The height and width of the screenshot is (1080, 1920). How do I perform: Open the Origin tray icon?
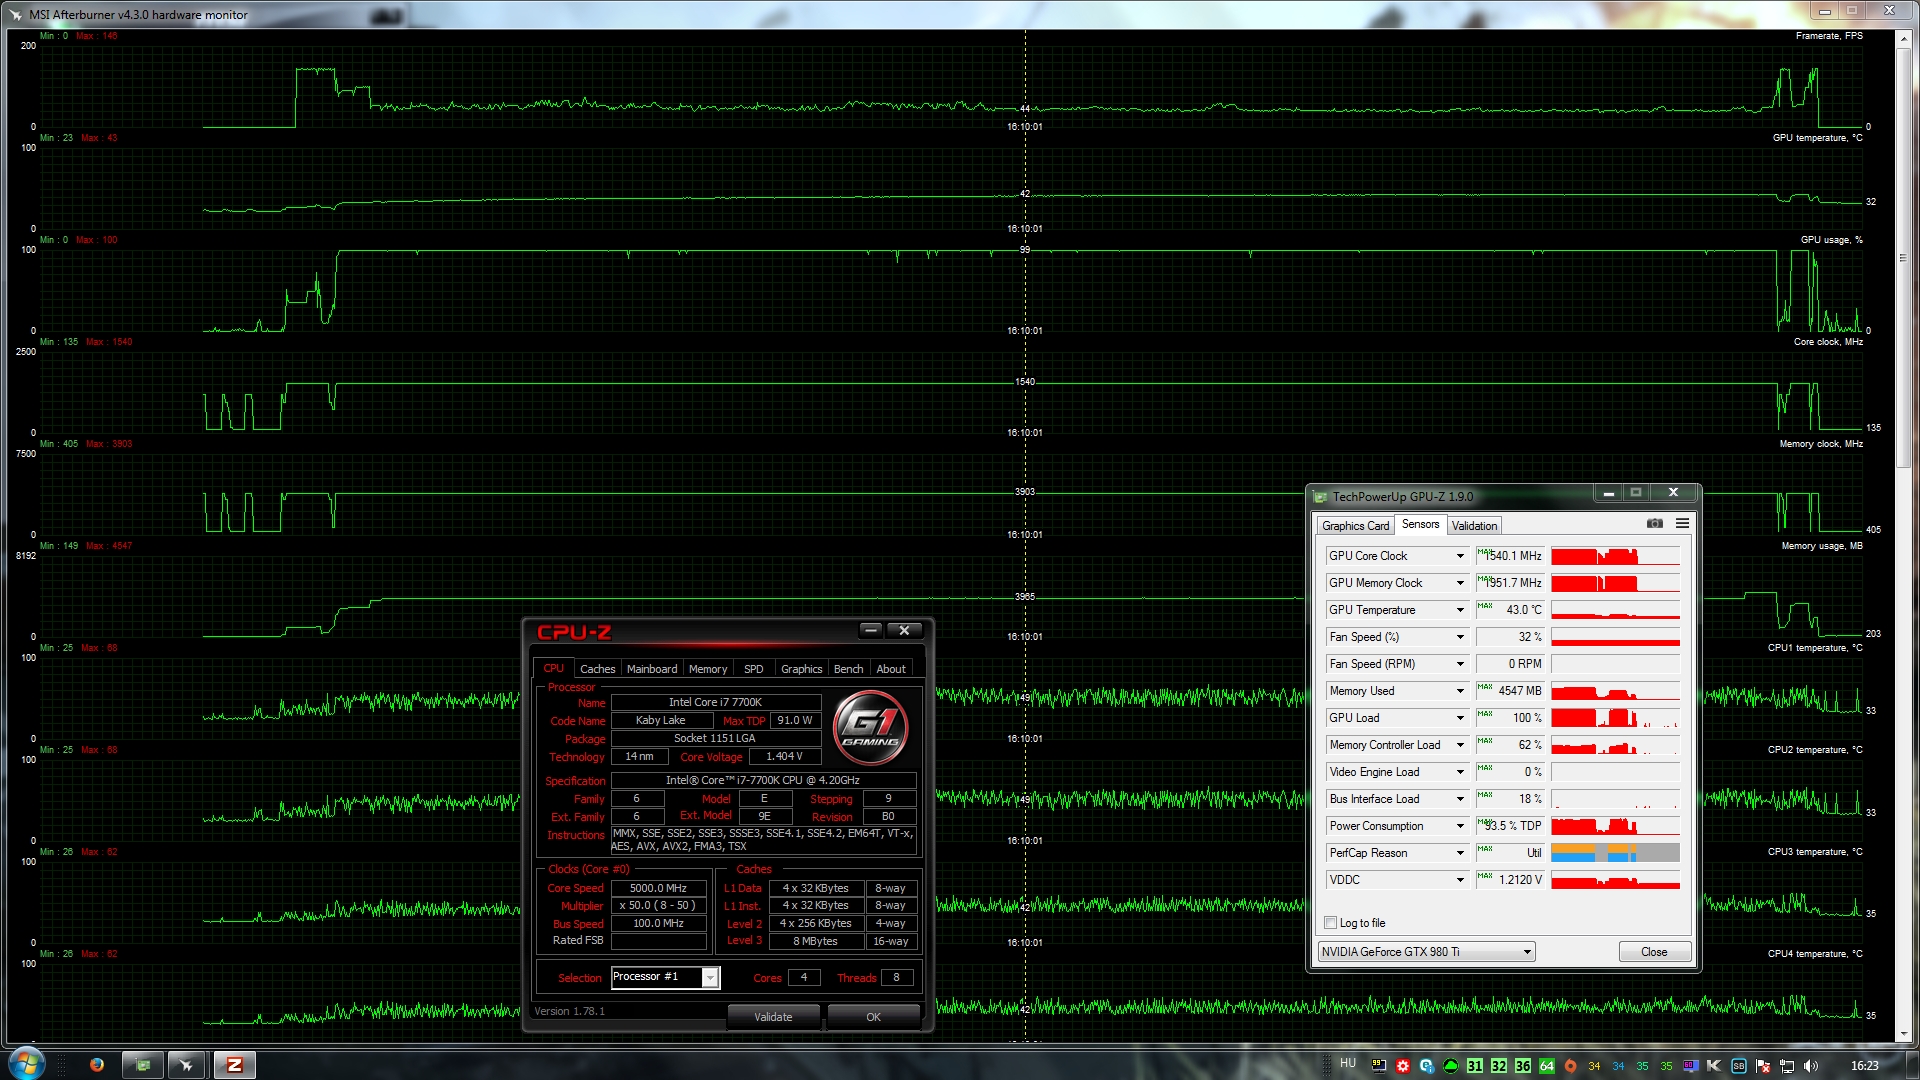point(1570,1066)
